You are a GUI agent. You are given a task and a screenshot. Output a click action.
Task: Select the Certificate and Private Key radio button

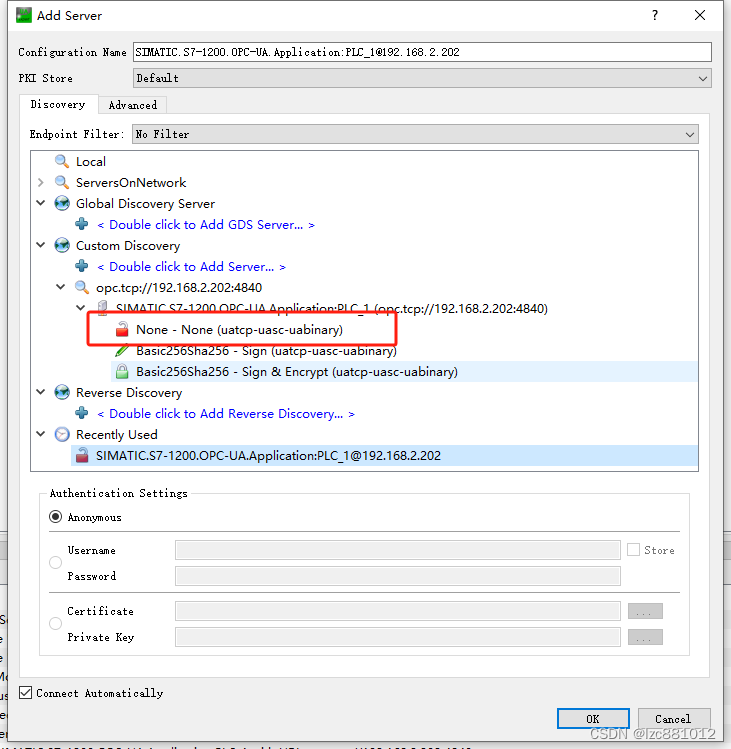point(55,623)
